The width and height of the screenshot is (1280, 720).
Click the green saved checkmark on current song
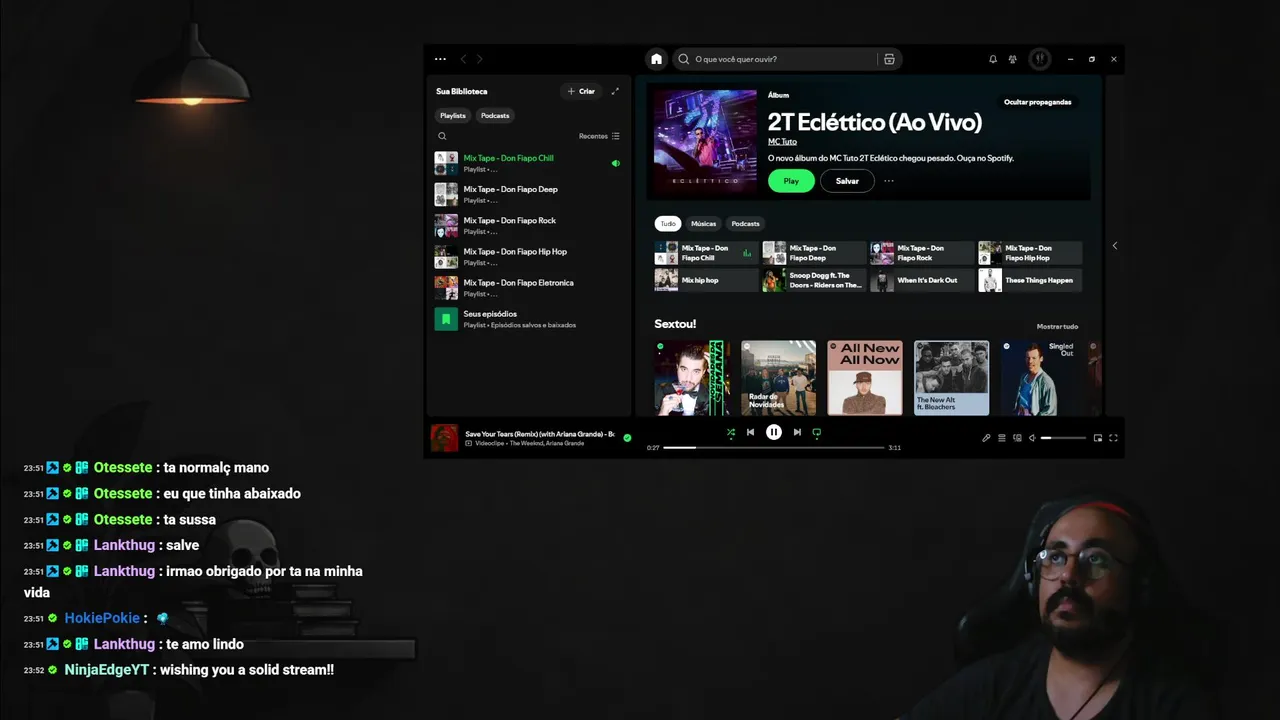pos(627,438)
